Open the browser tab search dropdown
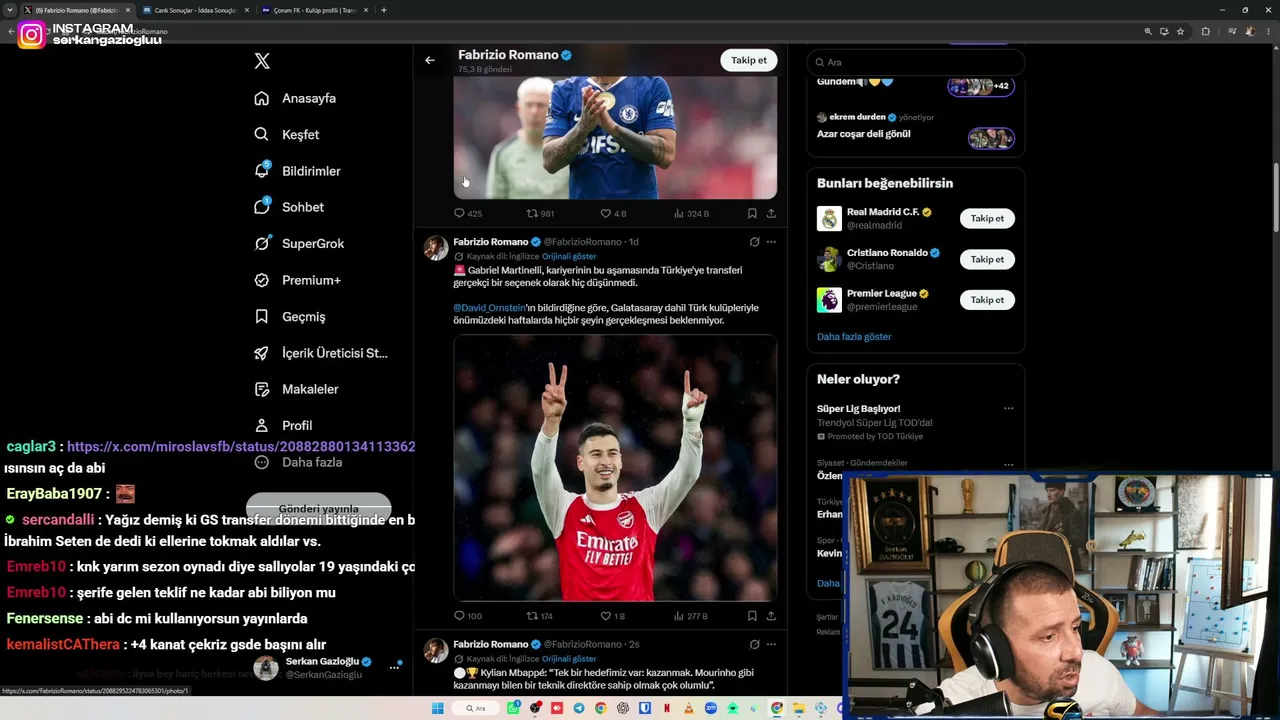 point(10,10)
